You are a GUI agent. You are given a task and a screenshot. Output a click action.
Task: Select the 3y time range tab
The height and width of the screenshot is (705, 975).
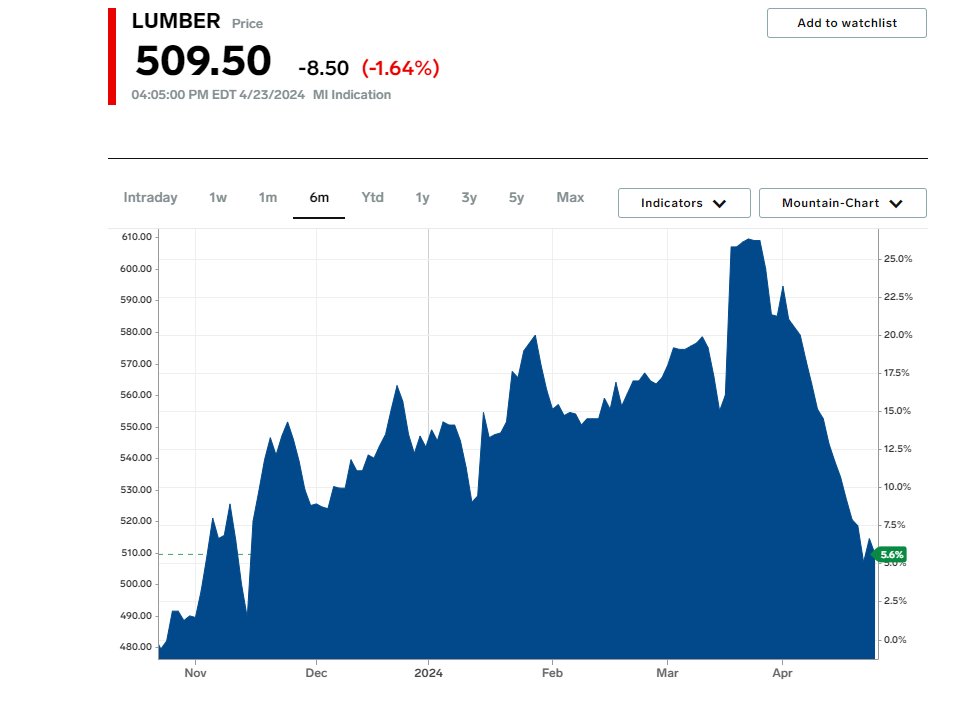coord(469,198)
